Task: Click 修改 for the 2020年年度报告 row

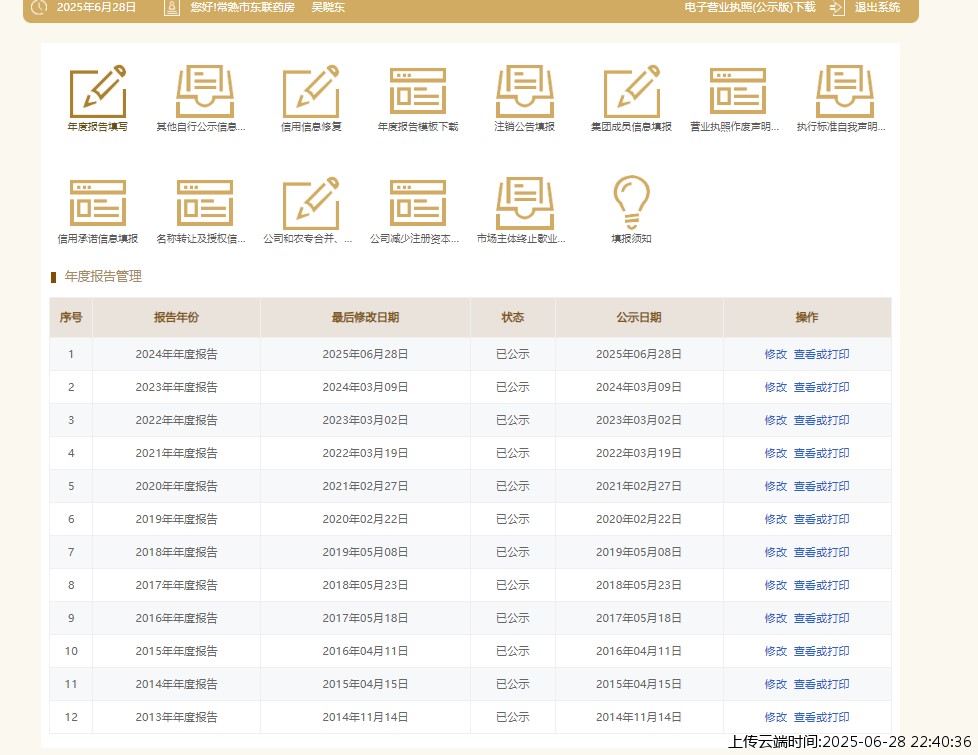Action: click(x=776, y=486)
